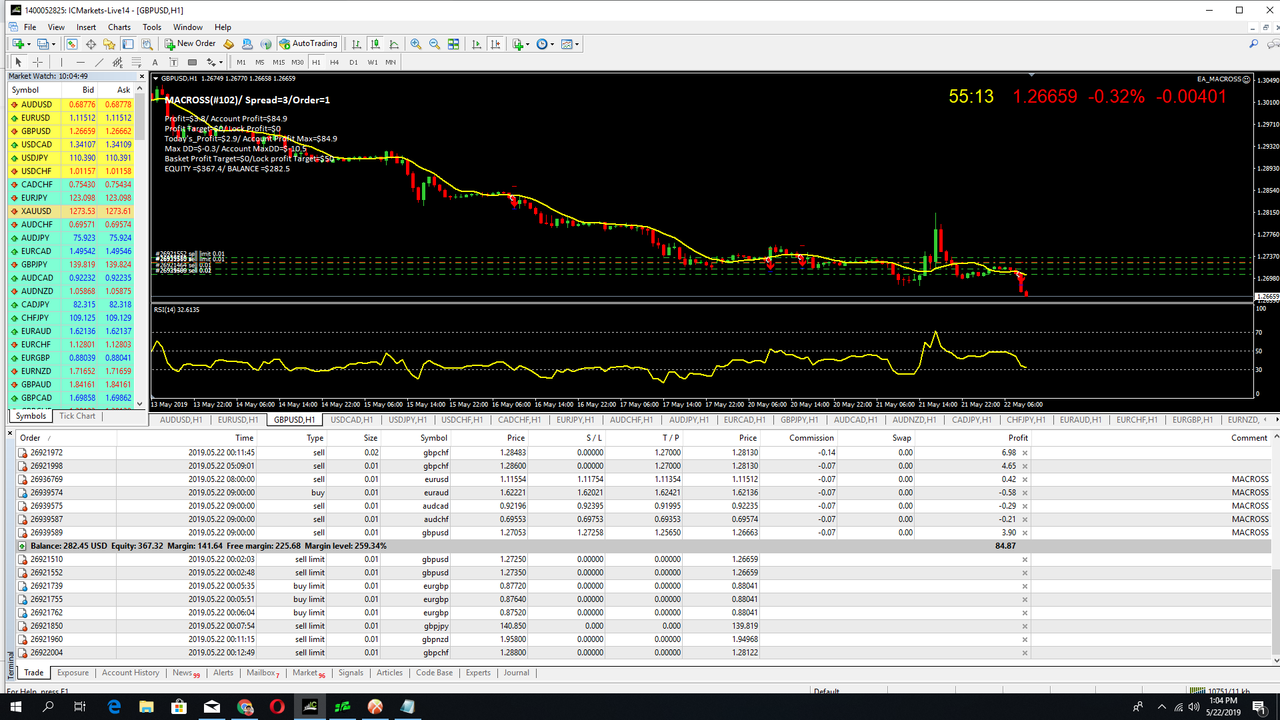Image resolution: width=1280 pixels, height=720 pixels.
Task: Open the indicators list dropdown
Action: pos(520,44)
